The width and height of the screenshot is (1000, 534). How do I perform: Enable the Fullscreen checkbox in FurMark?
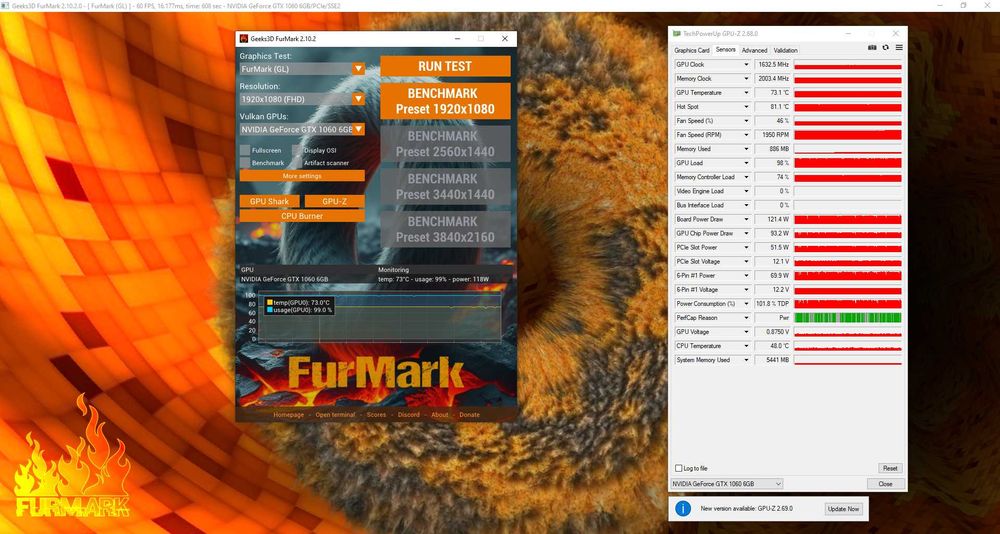point(245,151)
